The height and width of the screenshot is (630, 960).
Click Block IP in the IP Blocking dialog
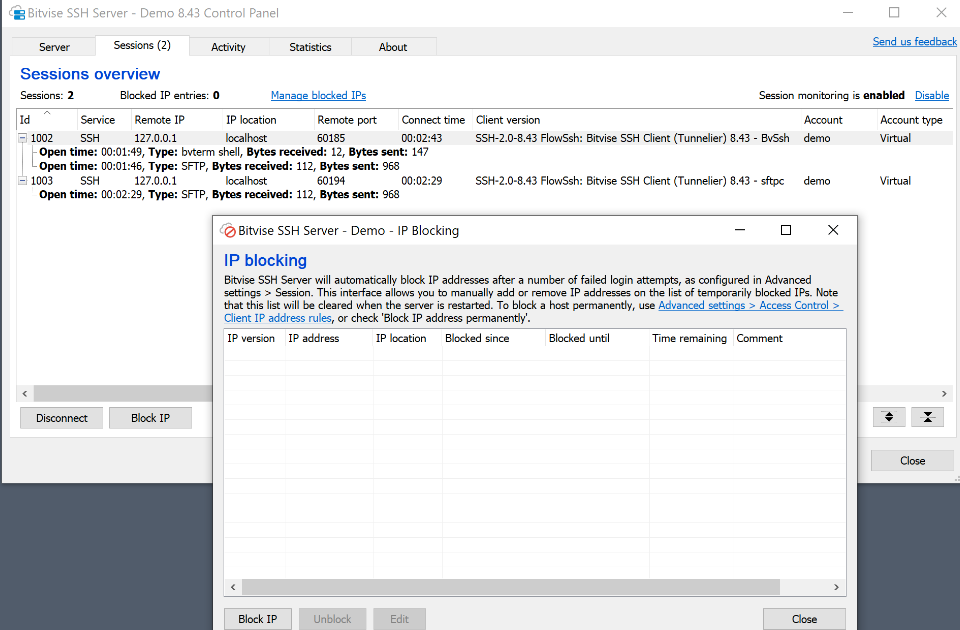pyautogui.click(x=258, y=619)
